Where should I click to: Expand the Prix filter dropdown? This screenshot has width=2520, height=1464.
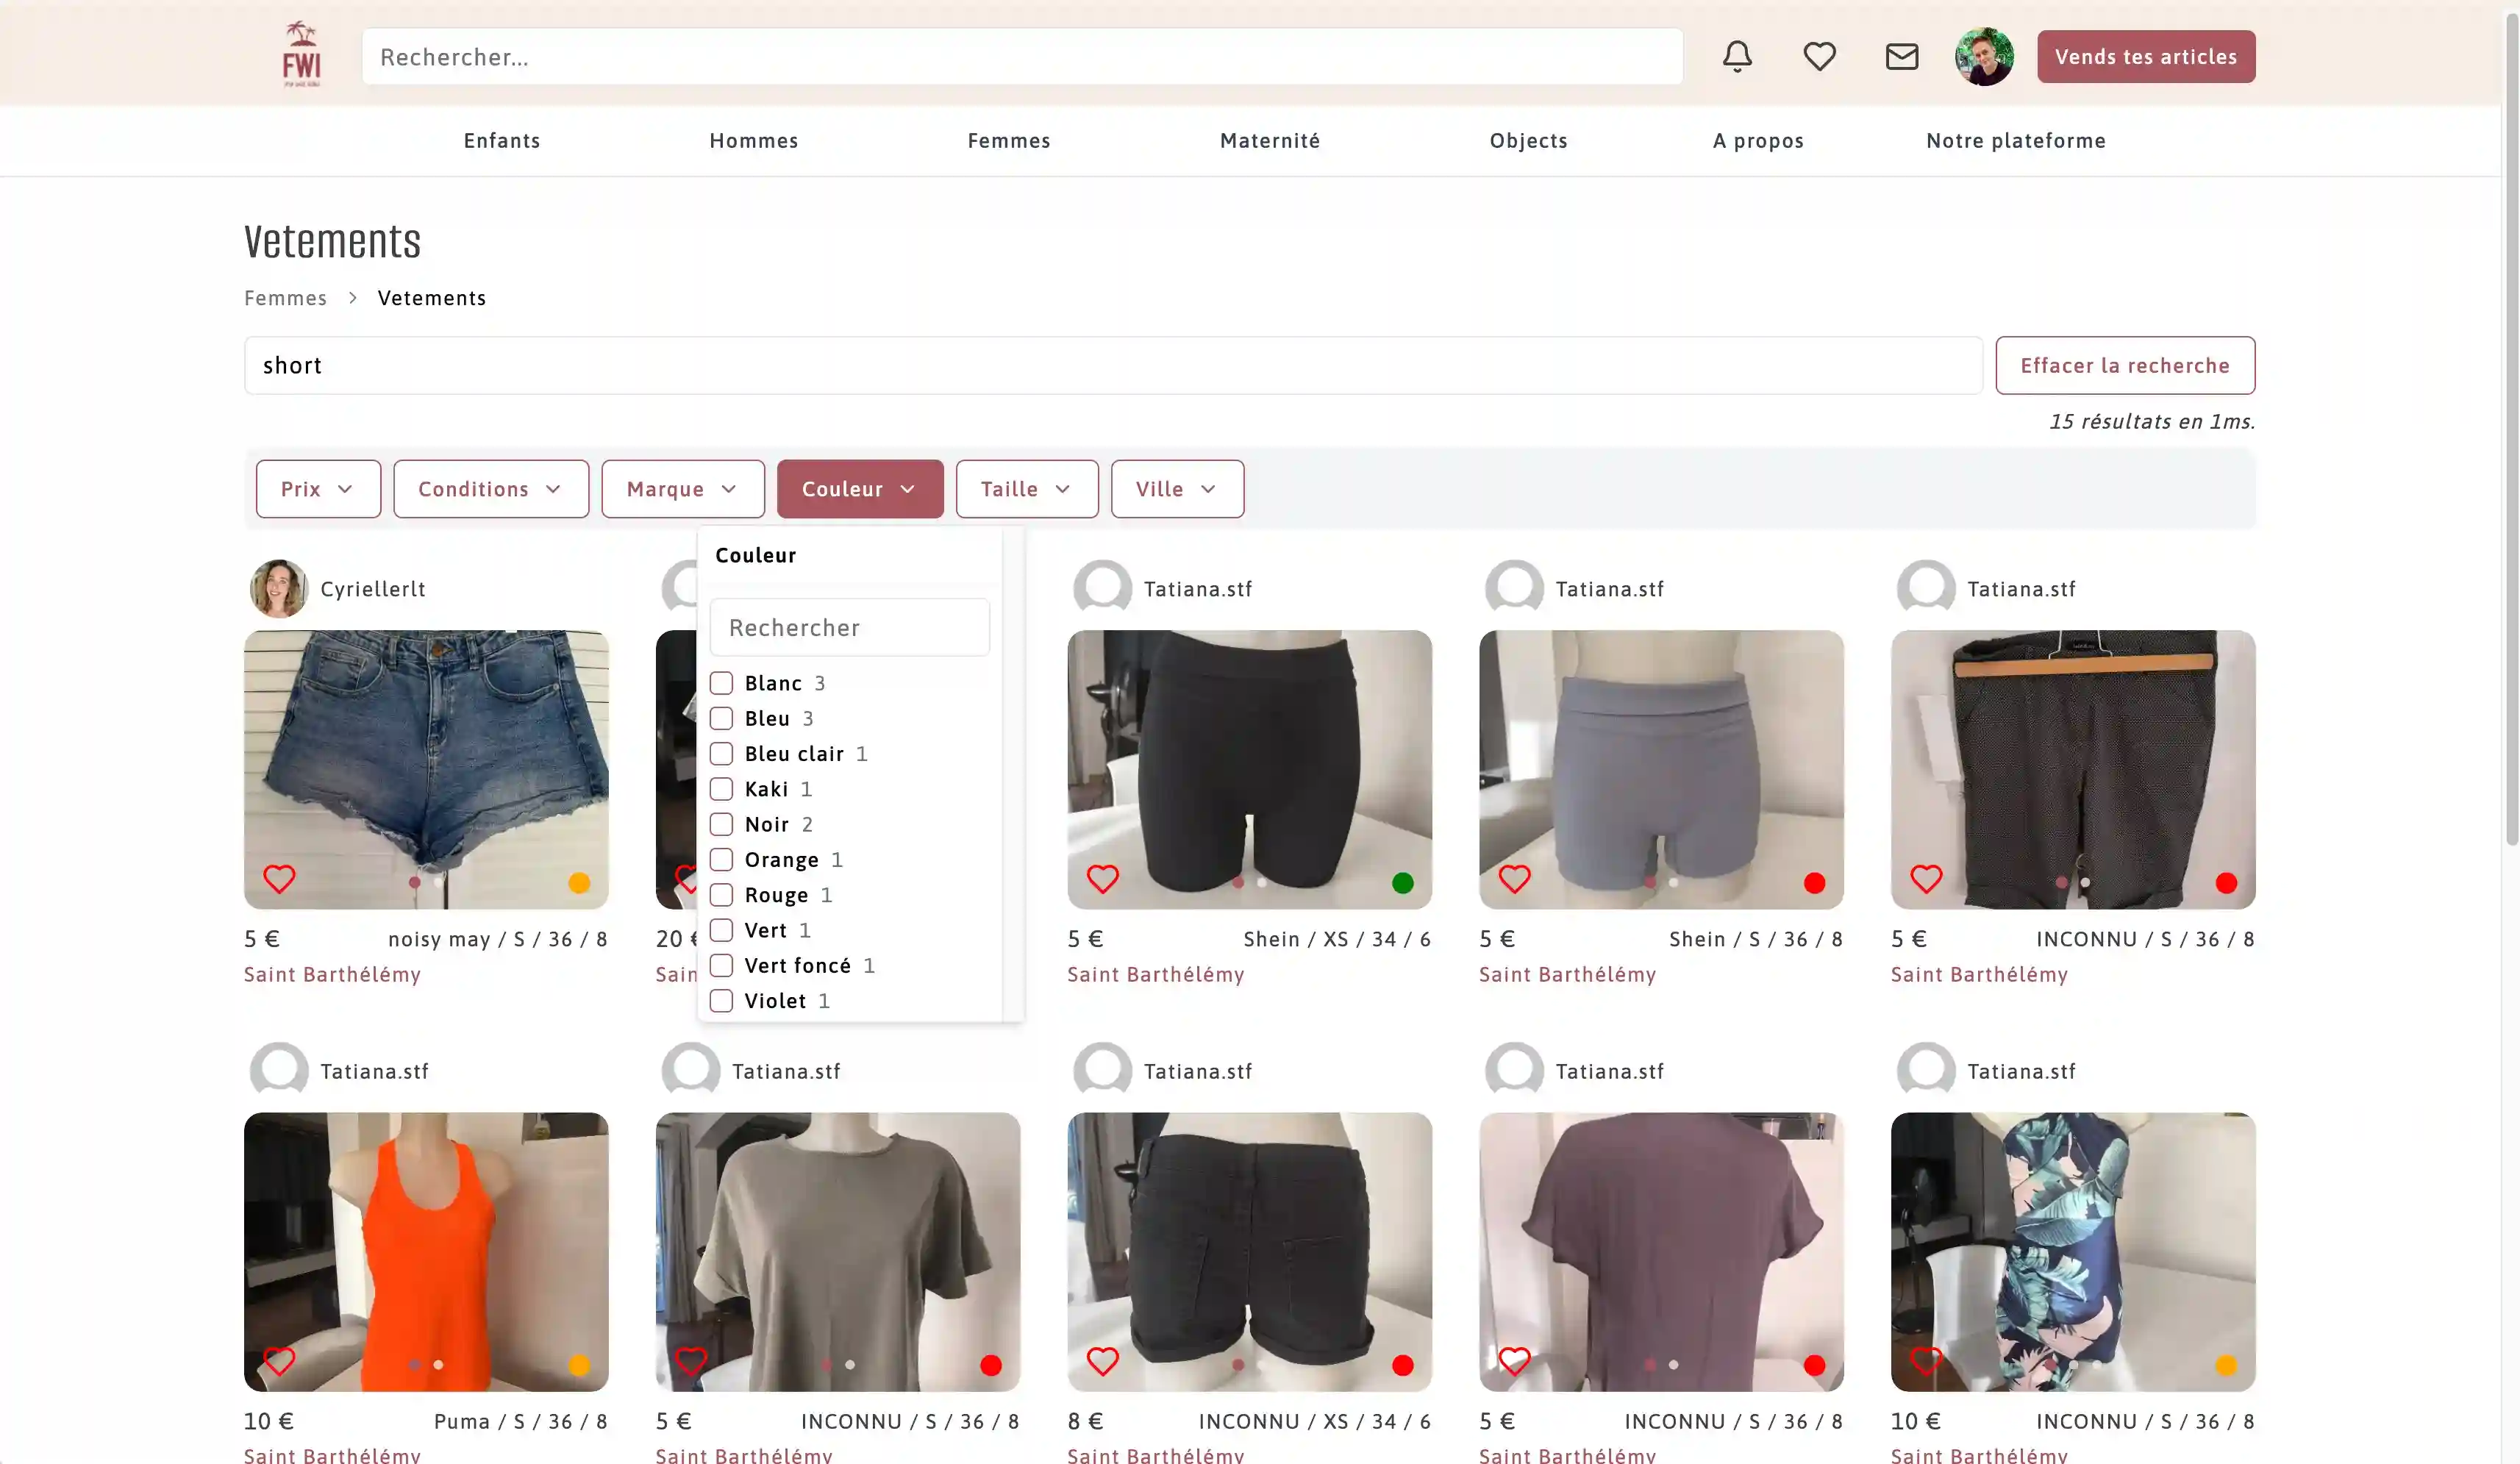318,489
